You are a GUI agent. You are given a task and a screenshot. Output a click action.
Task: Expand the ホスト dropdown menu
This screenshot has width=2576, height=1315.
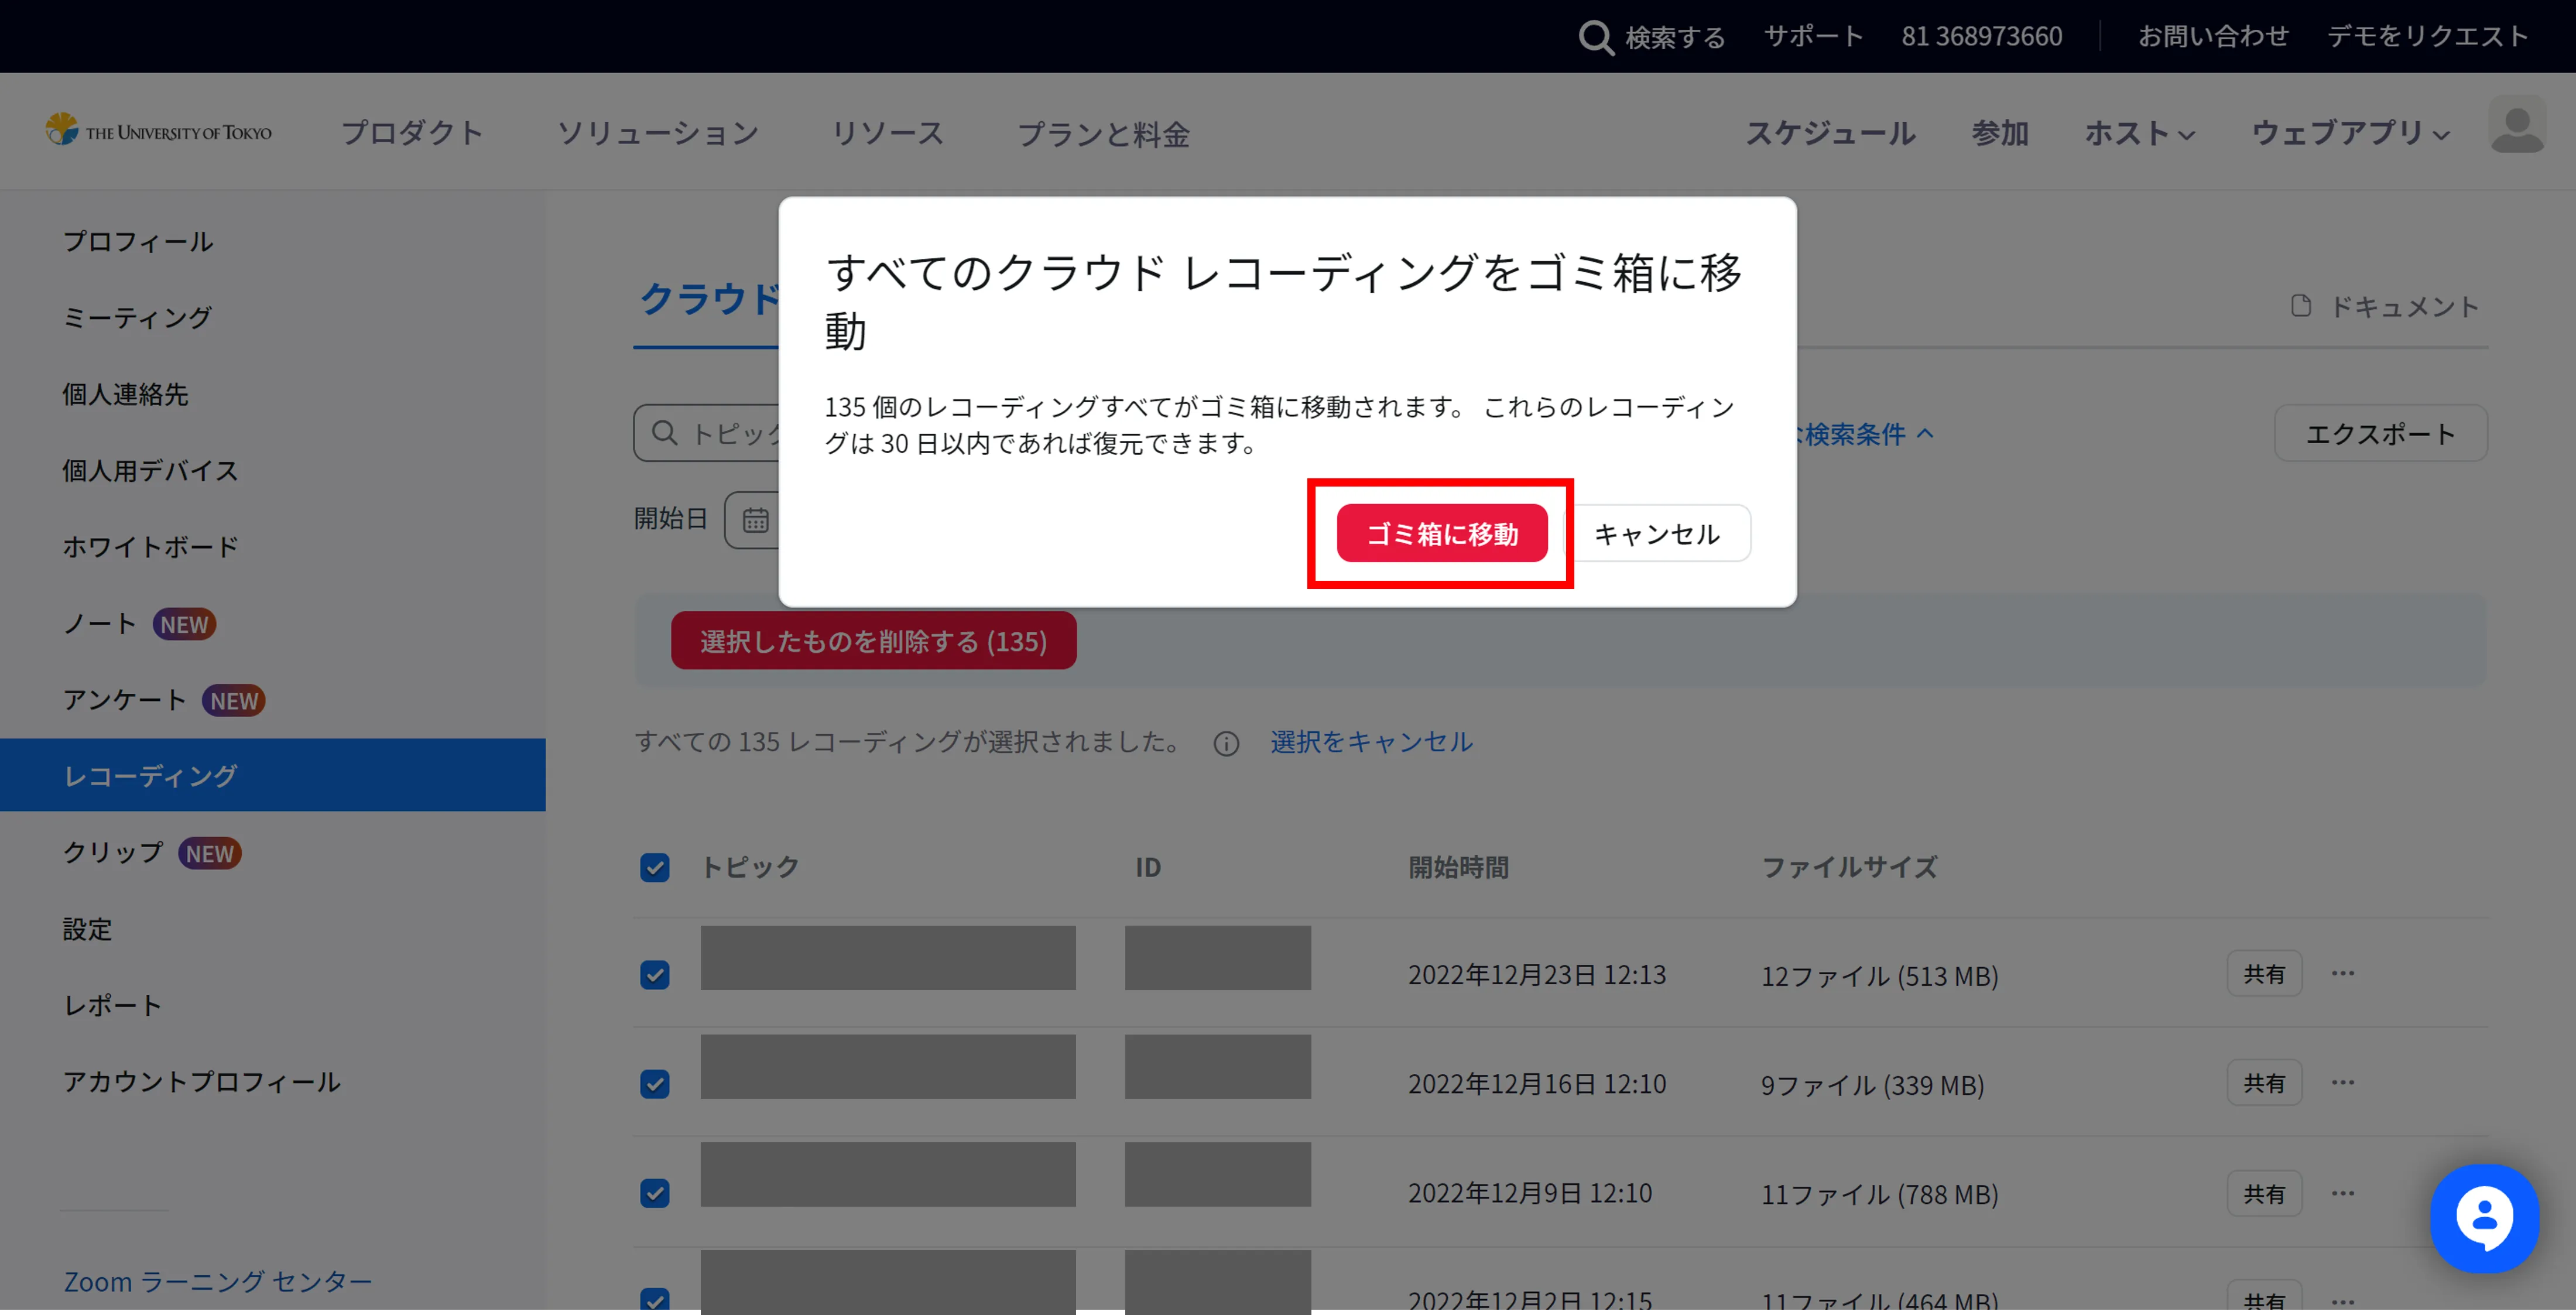tap(2139, 133)
